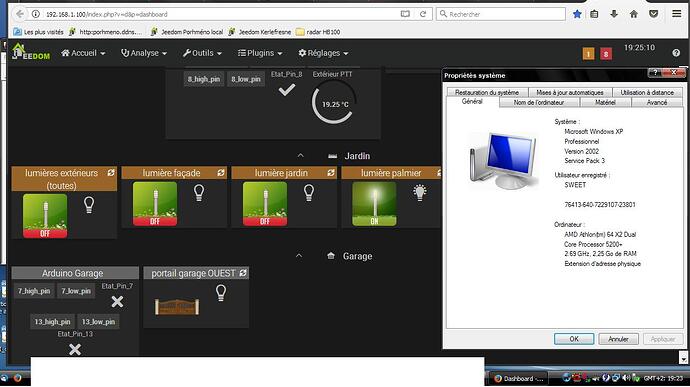The width and height of the screenshot is (690, 387).
Task: Focus the Rechercher search field
Action: pos(501,14)
